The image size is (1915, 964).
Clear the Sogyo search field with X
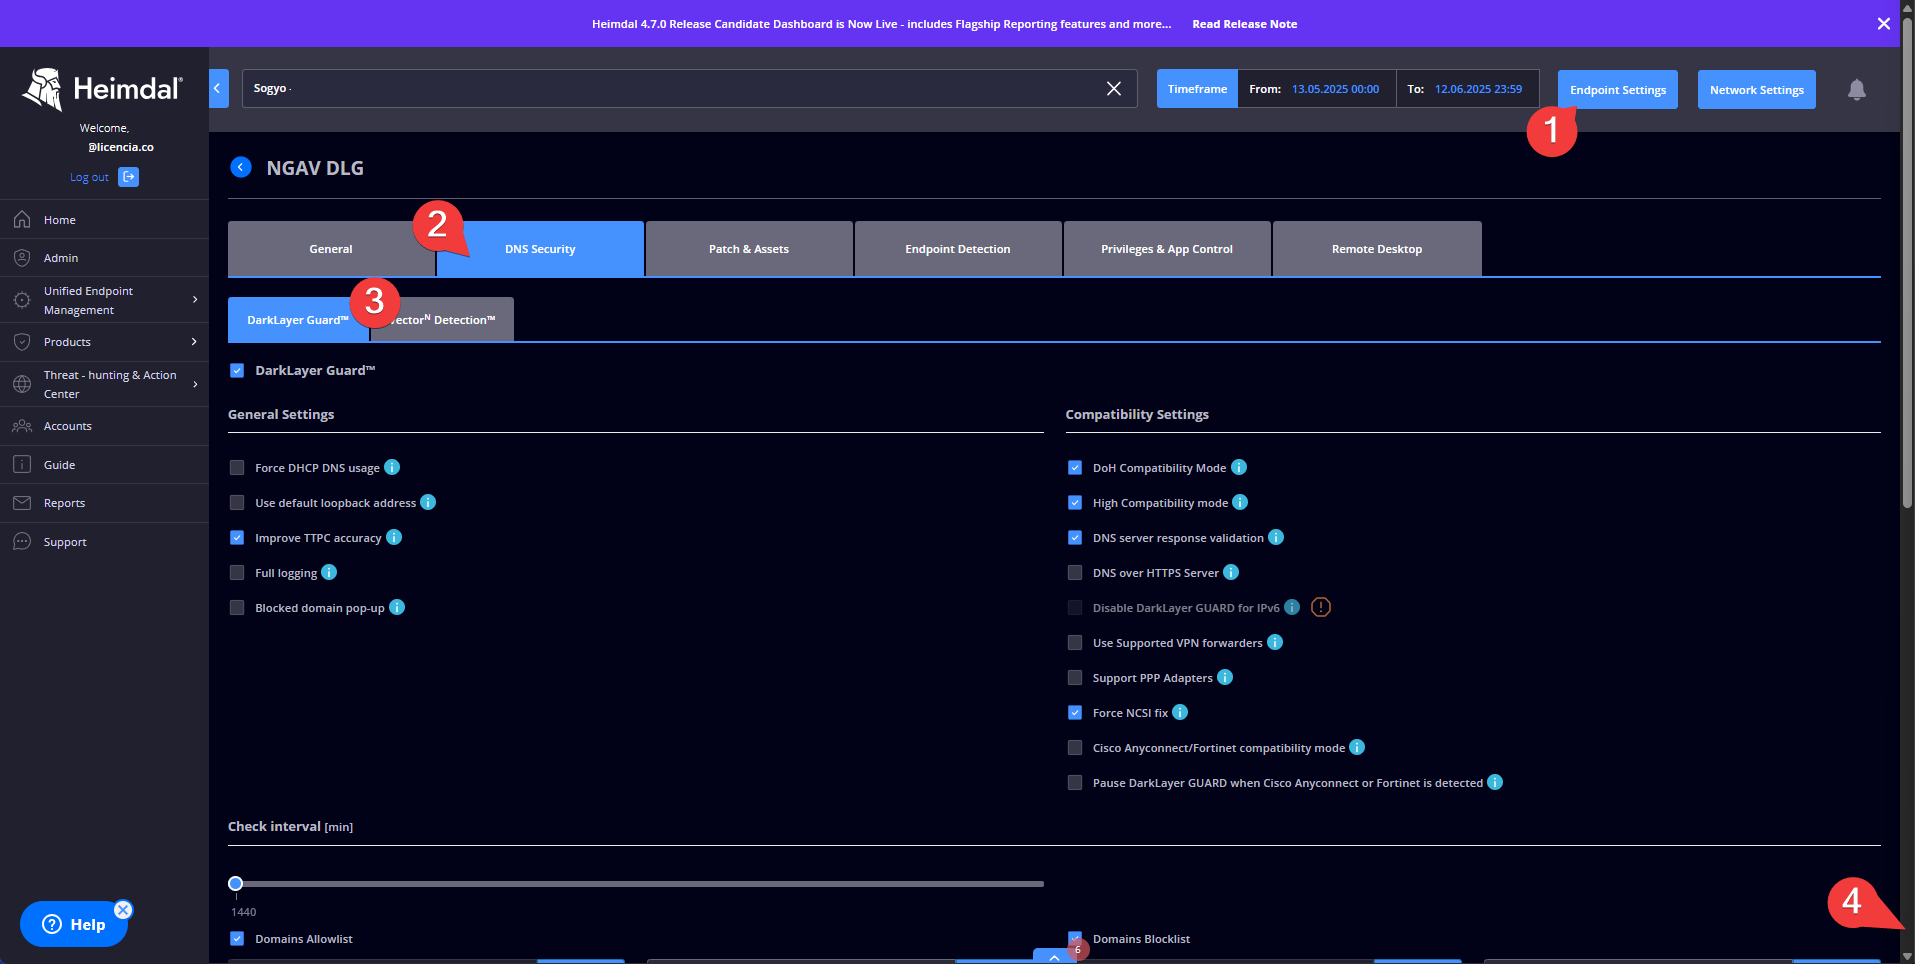tap(1114, 89)
